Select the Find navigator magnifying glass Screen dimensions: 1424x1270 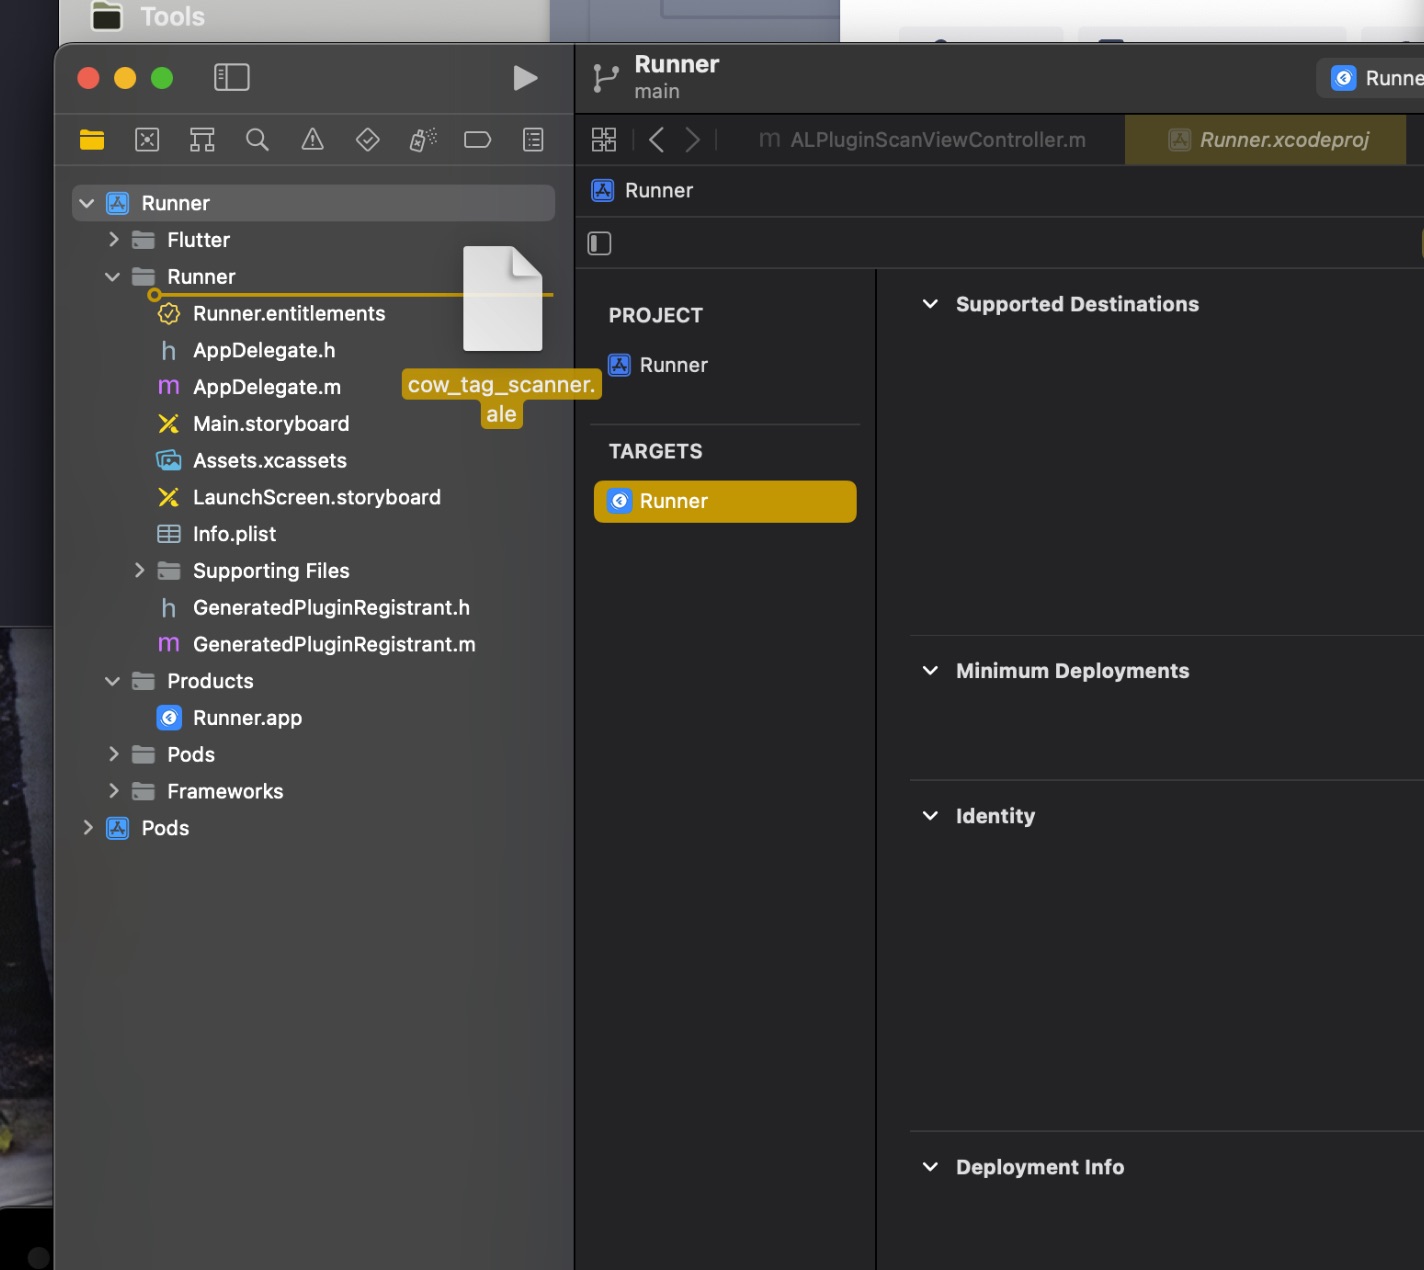pyautogui.click(x=257, y=140)
